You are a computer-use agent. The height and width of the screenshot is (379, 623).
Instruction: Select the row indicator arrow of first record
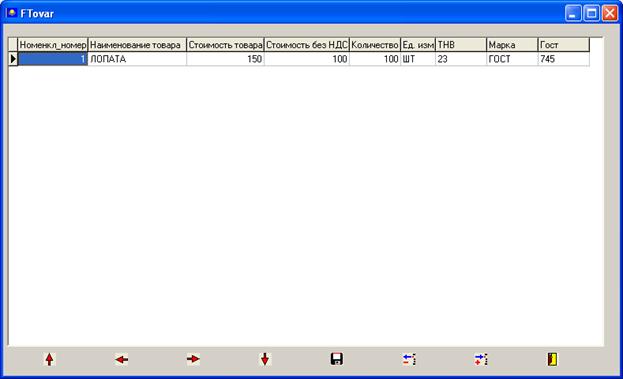pos(13,59)
